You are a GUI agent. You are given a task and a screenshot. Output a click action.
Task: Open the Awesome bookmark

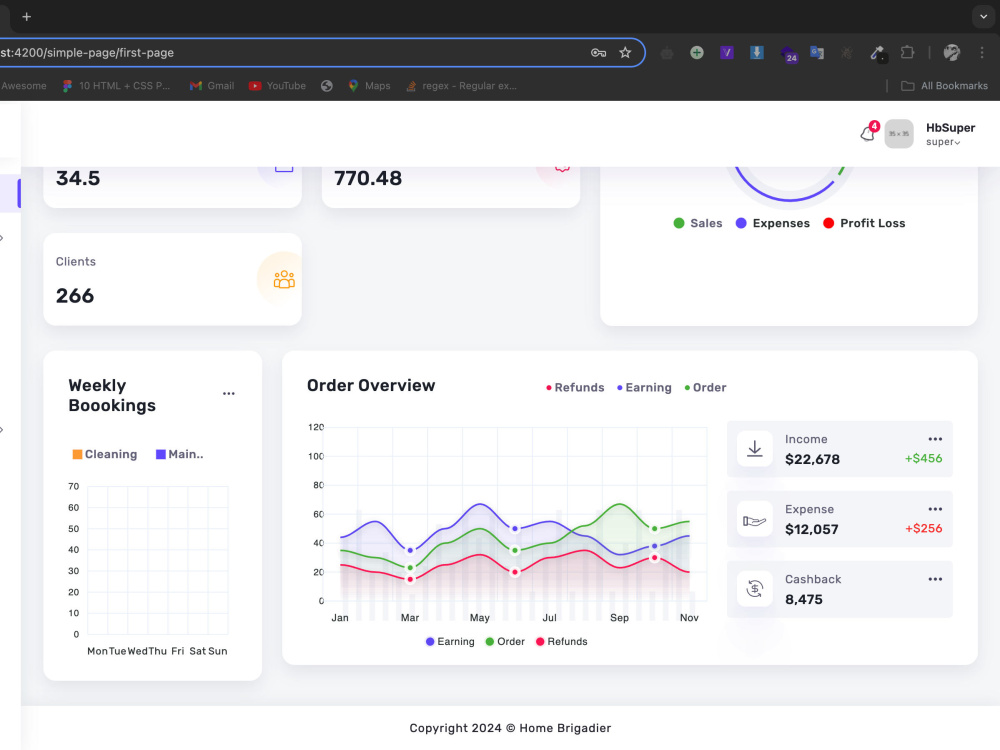(24, 85)
